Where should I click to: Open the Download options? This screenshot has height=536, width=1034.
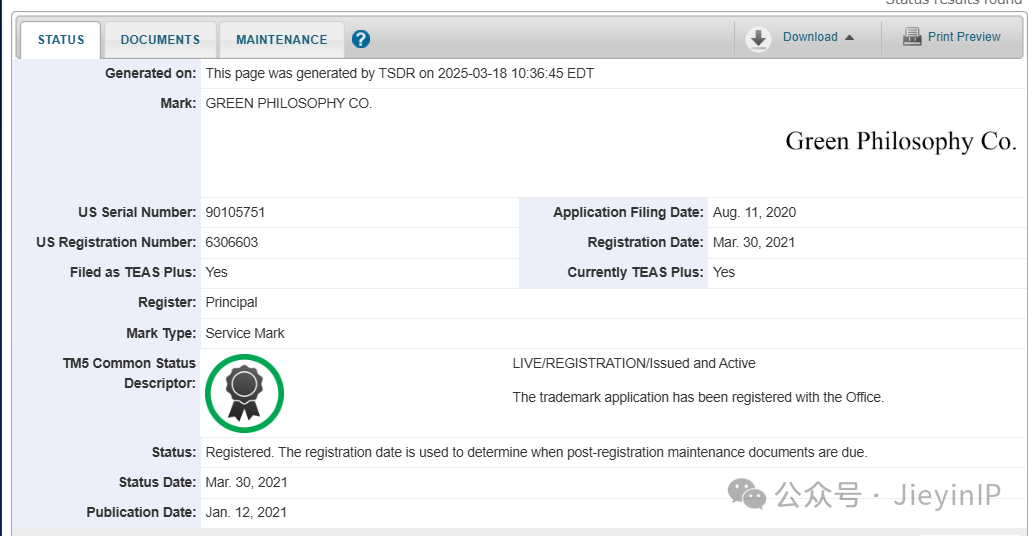pyautogui.click(x=810, y=37)
